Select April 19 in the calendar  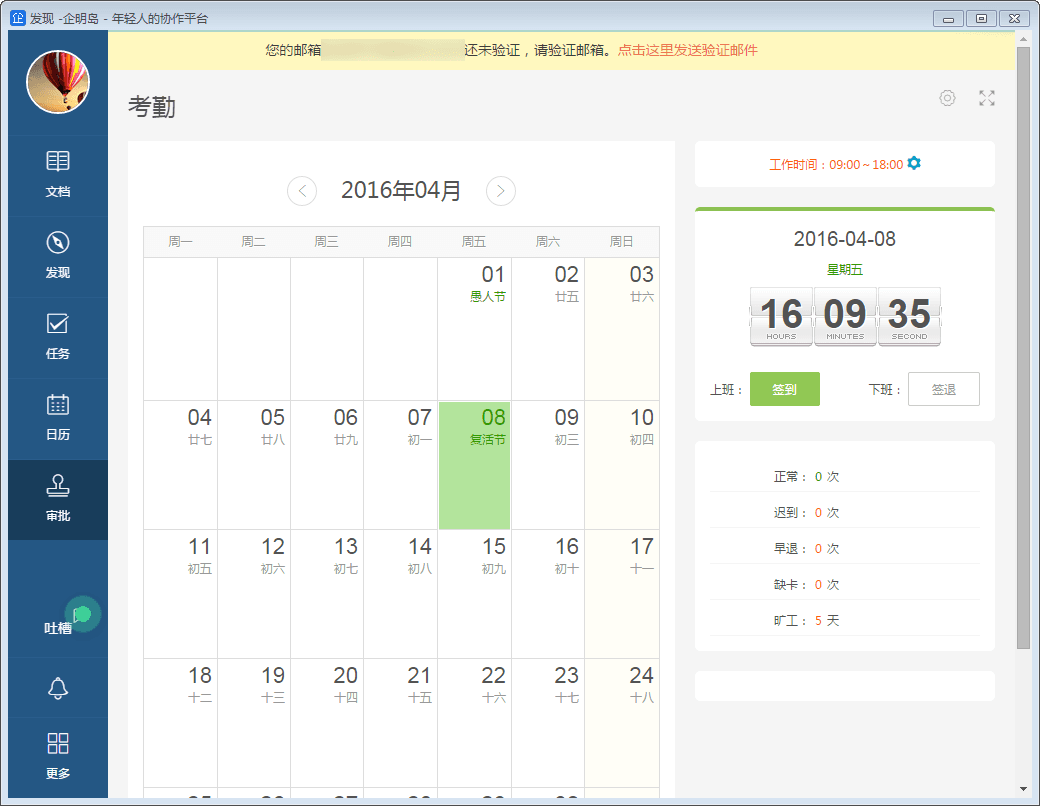tap(254, 723)
